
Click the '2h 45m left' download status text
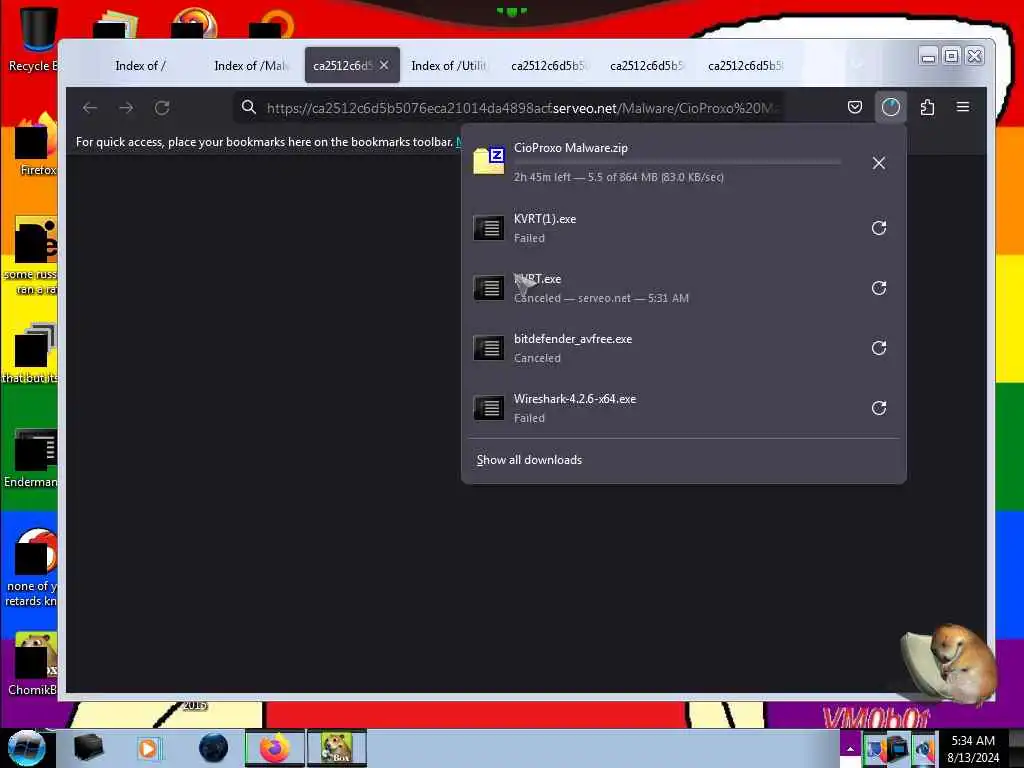coord(618,177)
